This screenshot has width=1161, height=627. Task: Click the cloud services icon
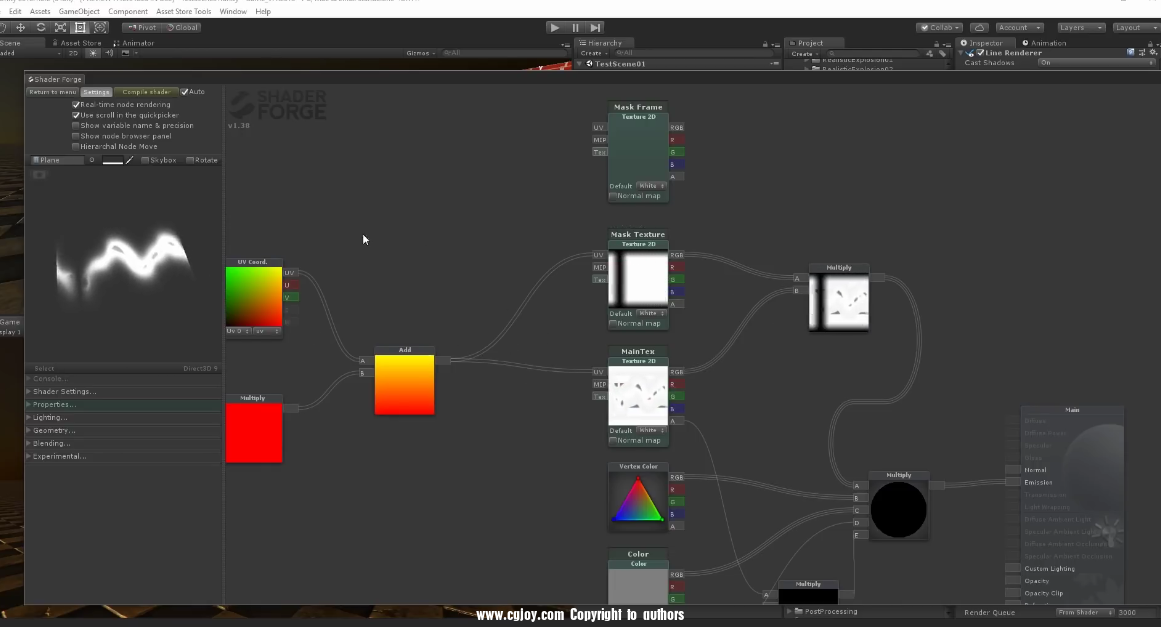pos(979,28)
